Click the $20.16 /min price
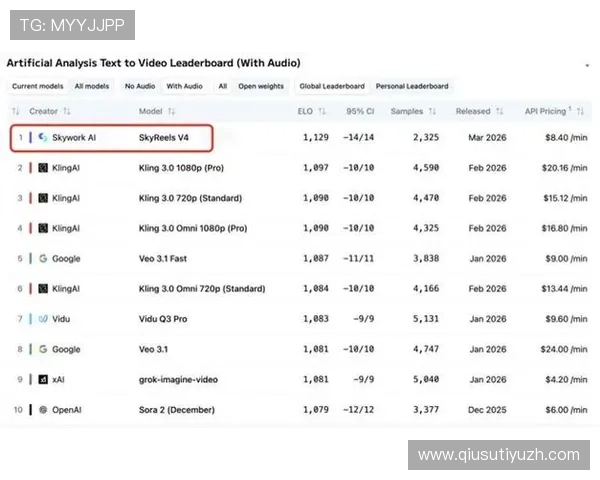600x480 pixels. [x=564, y=168]
